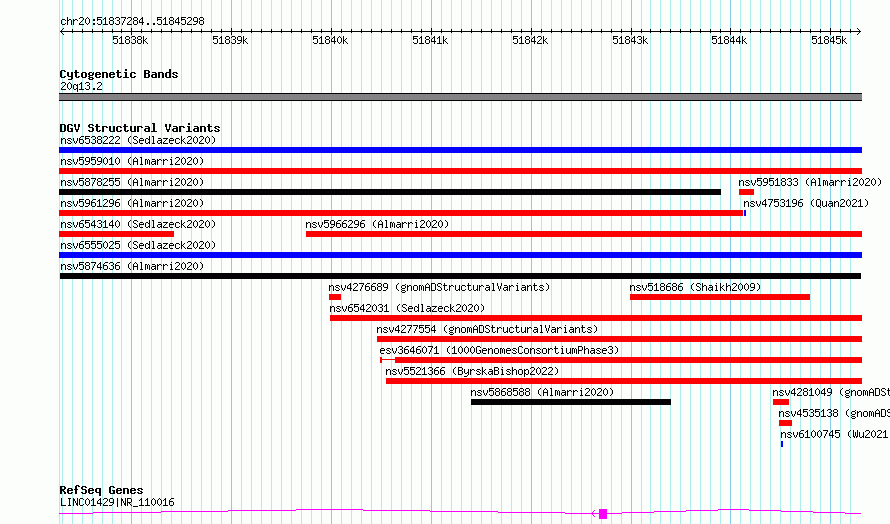This screenshot has height=524, width=890.
Task: Click the 51840k ruler tick label
Action: [x=330, y=40]
